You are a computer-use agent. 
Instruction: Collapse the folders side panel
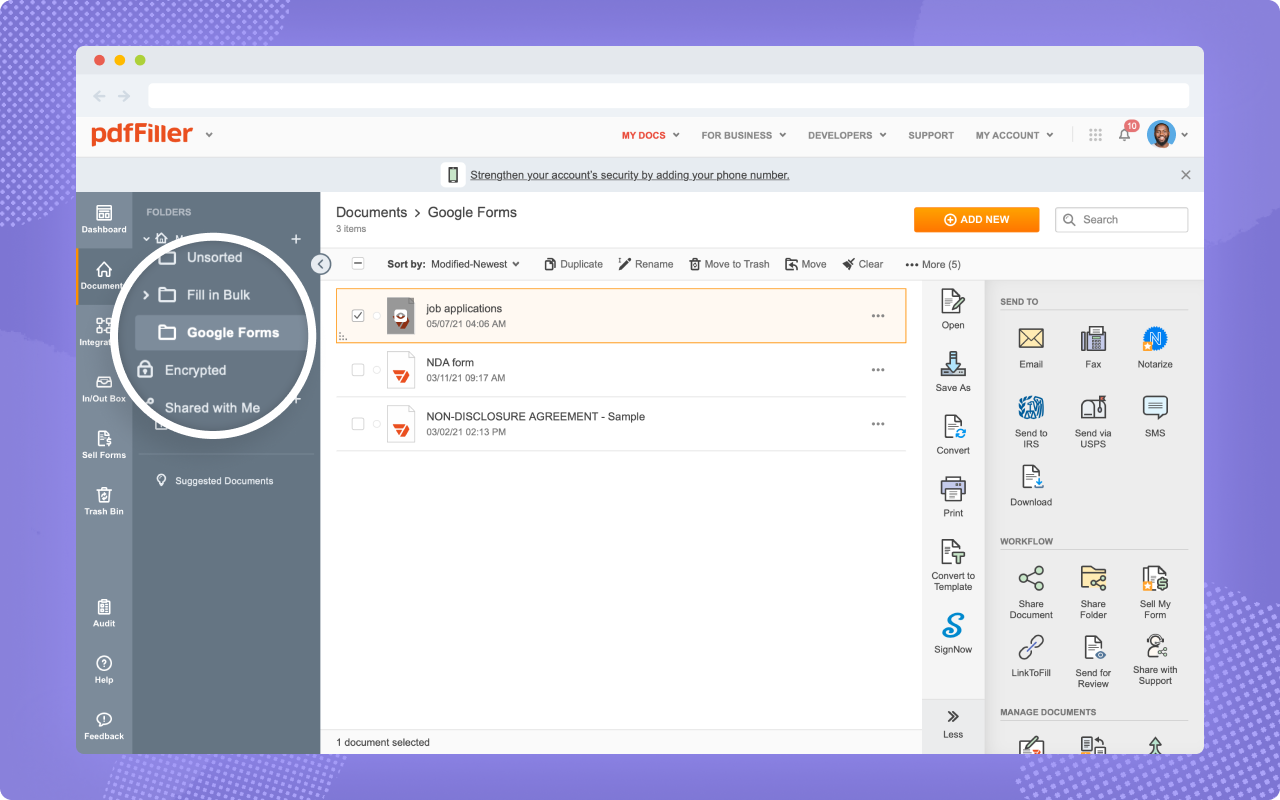(x=320, y=264)
